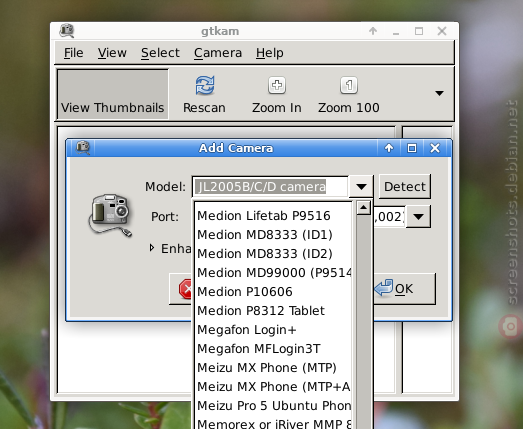Click the shade (up arrow) button on gtkam window
523x429 pixels.
[373, 31]
